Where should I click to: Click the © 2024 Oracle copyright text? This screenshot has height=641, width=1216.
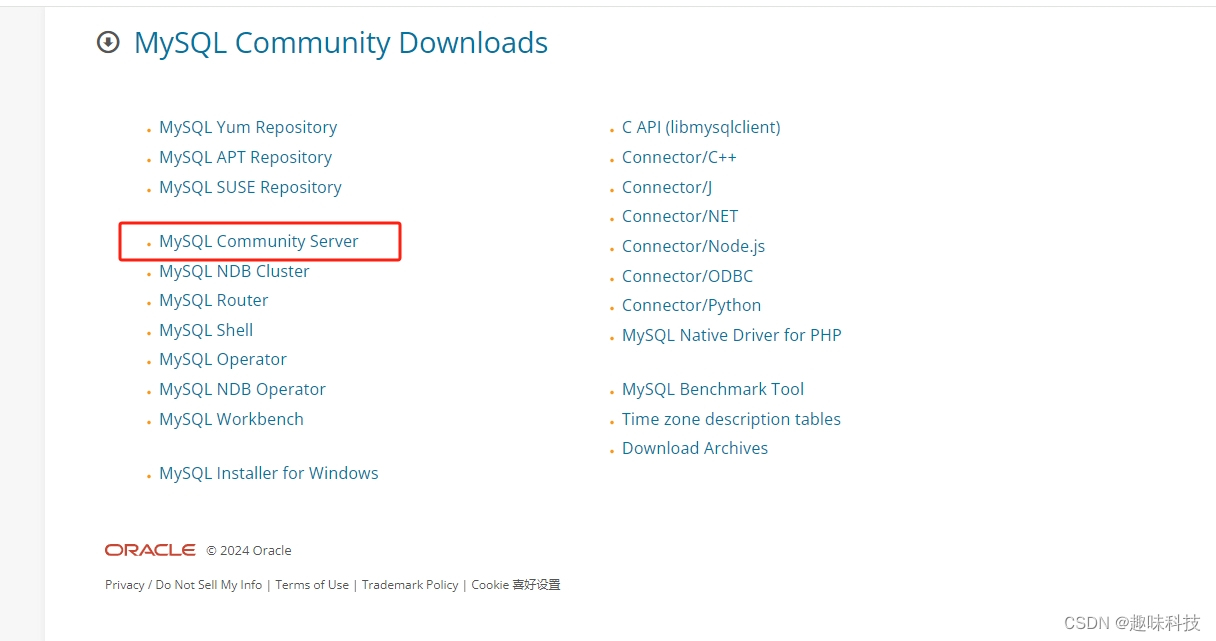[249, 551]
